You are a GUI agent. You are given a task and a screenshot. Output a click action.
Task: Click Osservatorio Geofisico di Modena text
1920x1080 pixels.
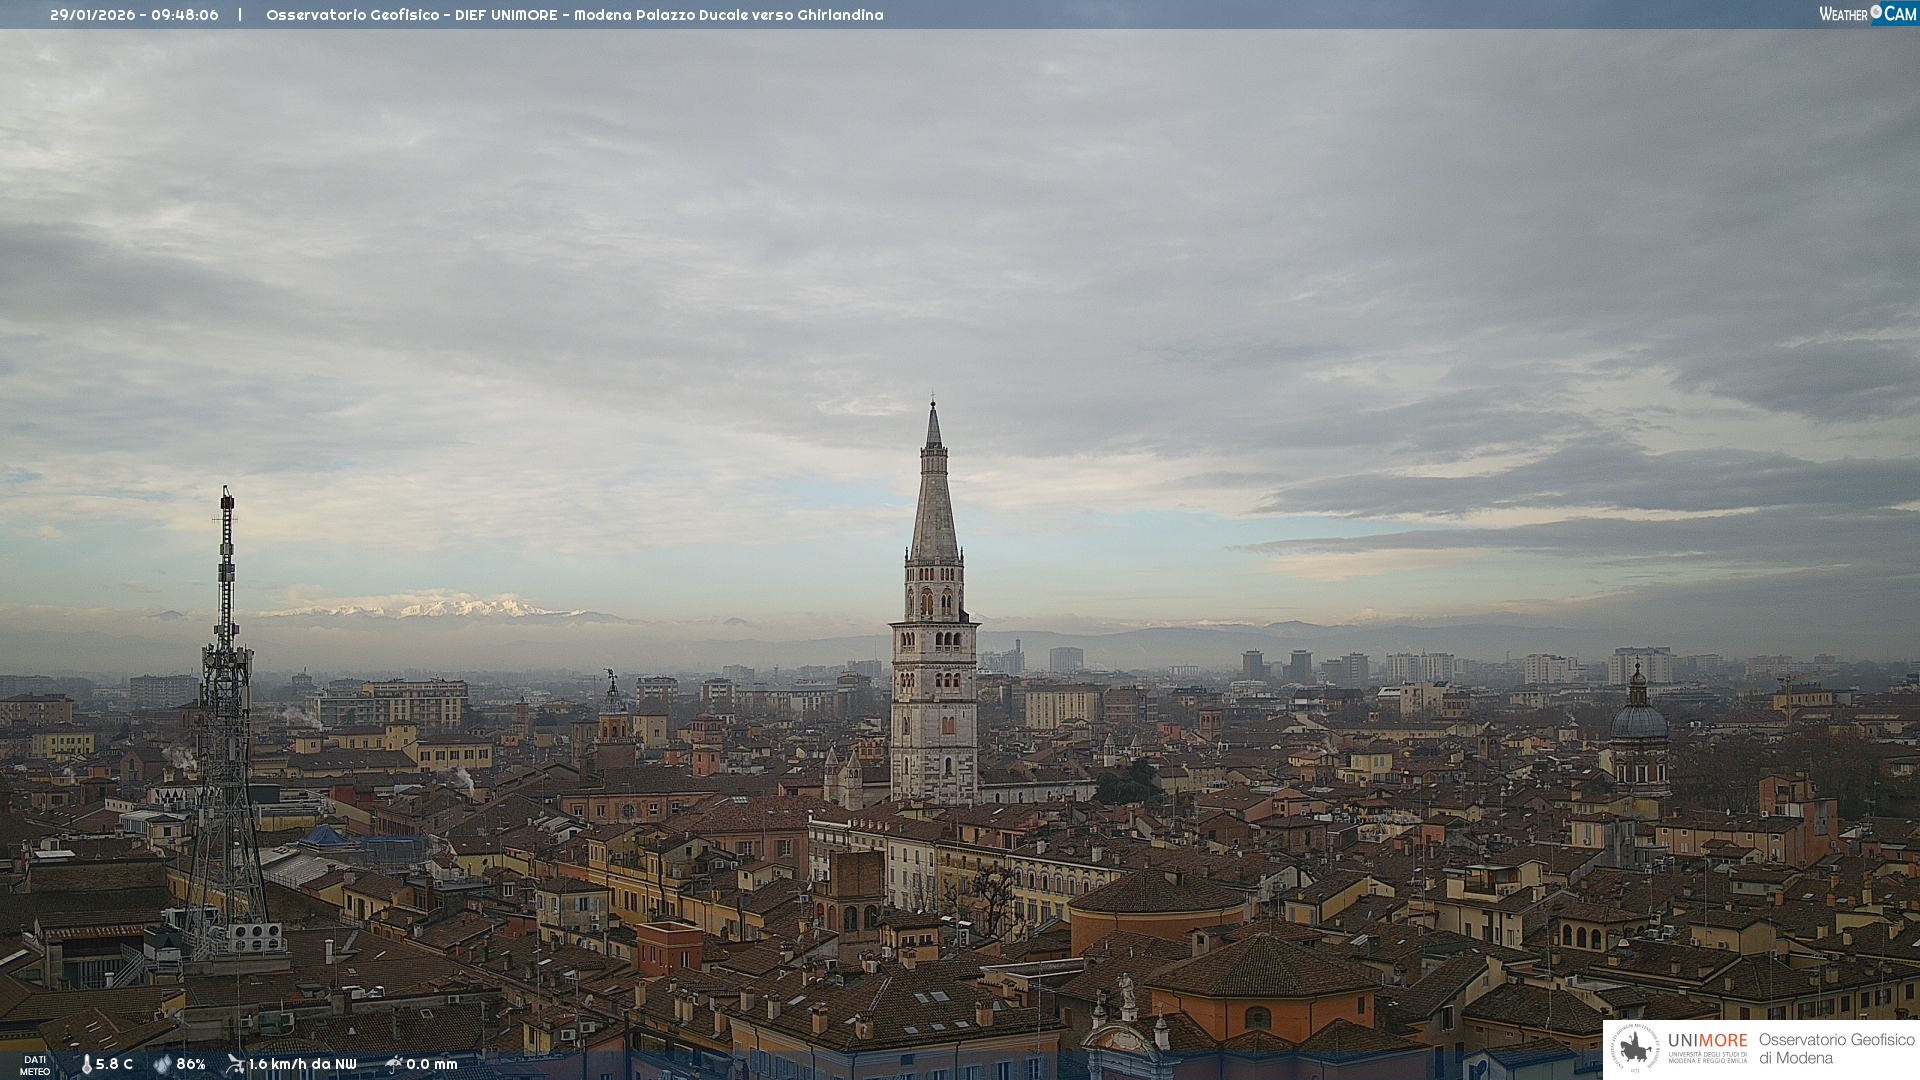coord(1836,1049)
